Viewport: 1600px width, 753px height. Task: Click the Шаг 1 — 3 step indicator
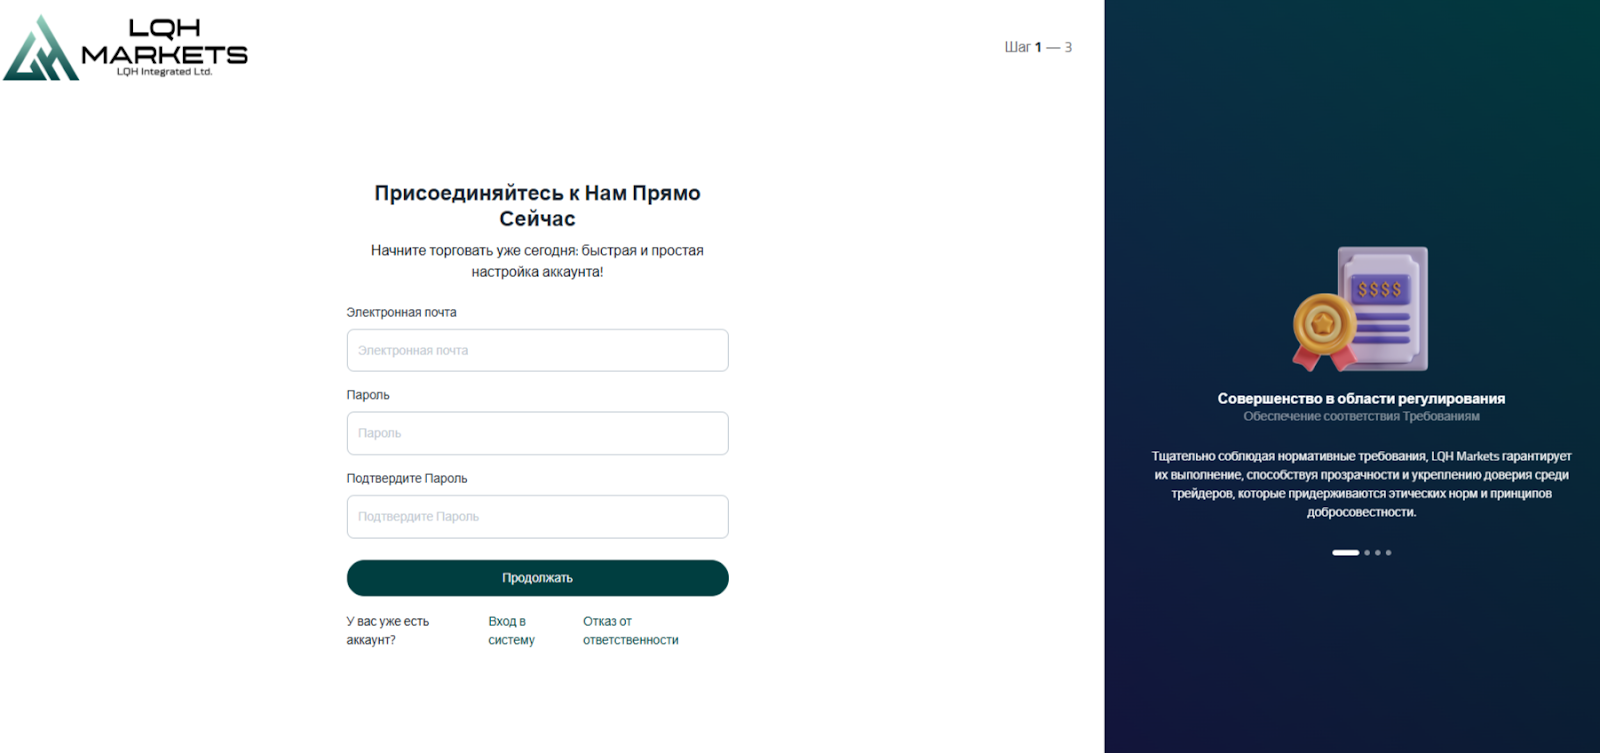tap(1038, 47)
